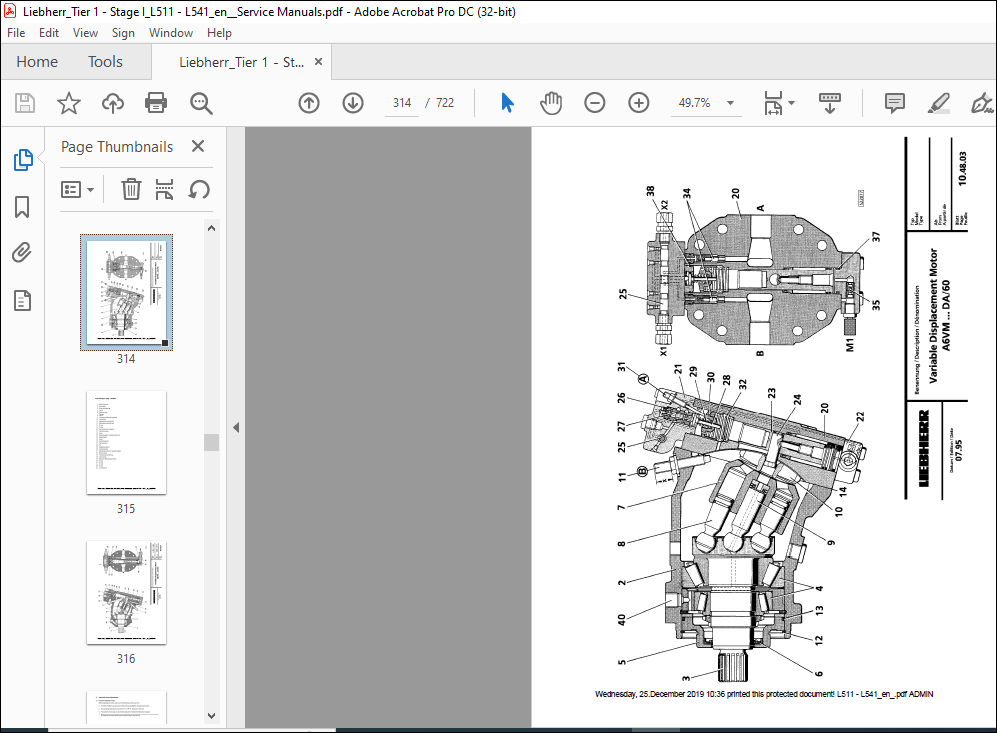Open the Bookmarks panel icon
Viewport: 997px width, 733px height.
pyautogui.click(x=22, y=207)
